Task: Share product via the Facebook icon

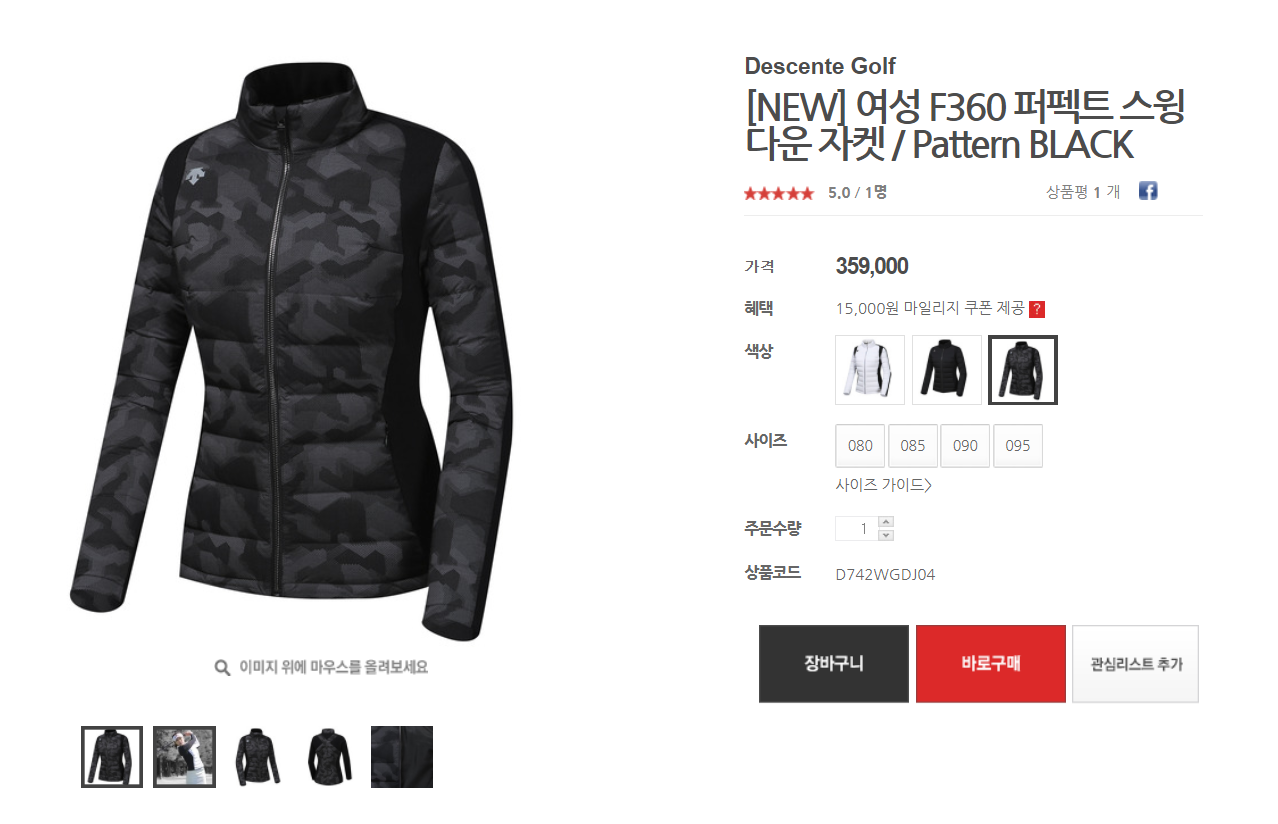Action: click(1148, 191)
